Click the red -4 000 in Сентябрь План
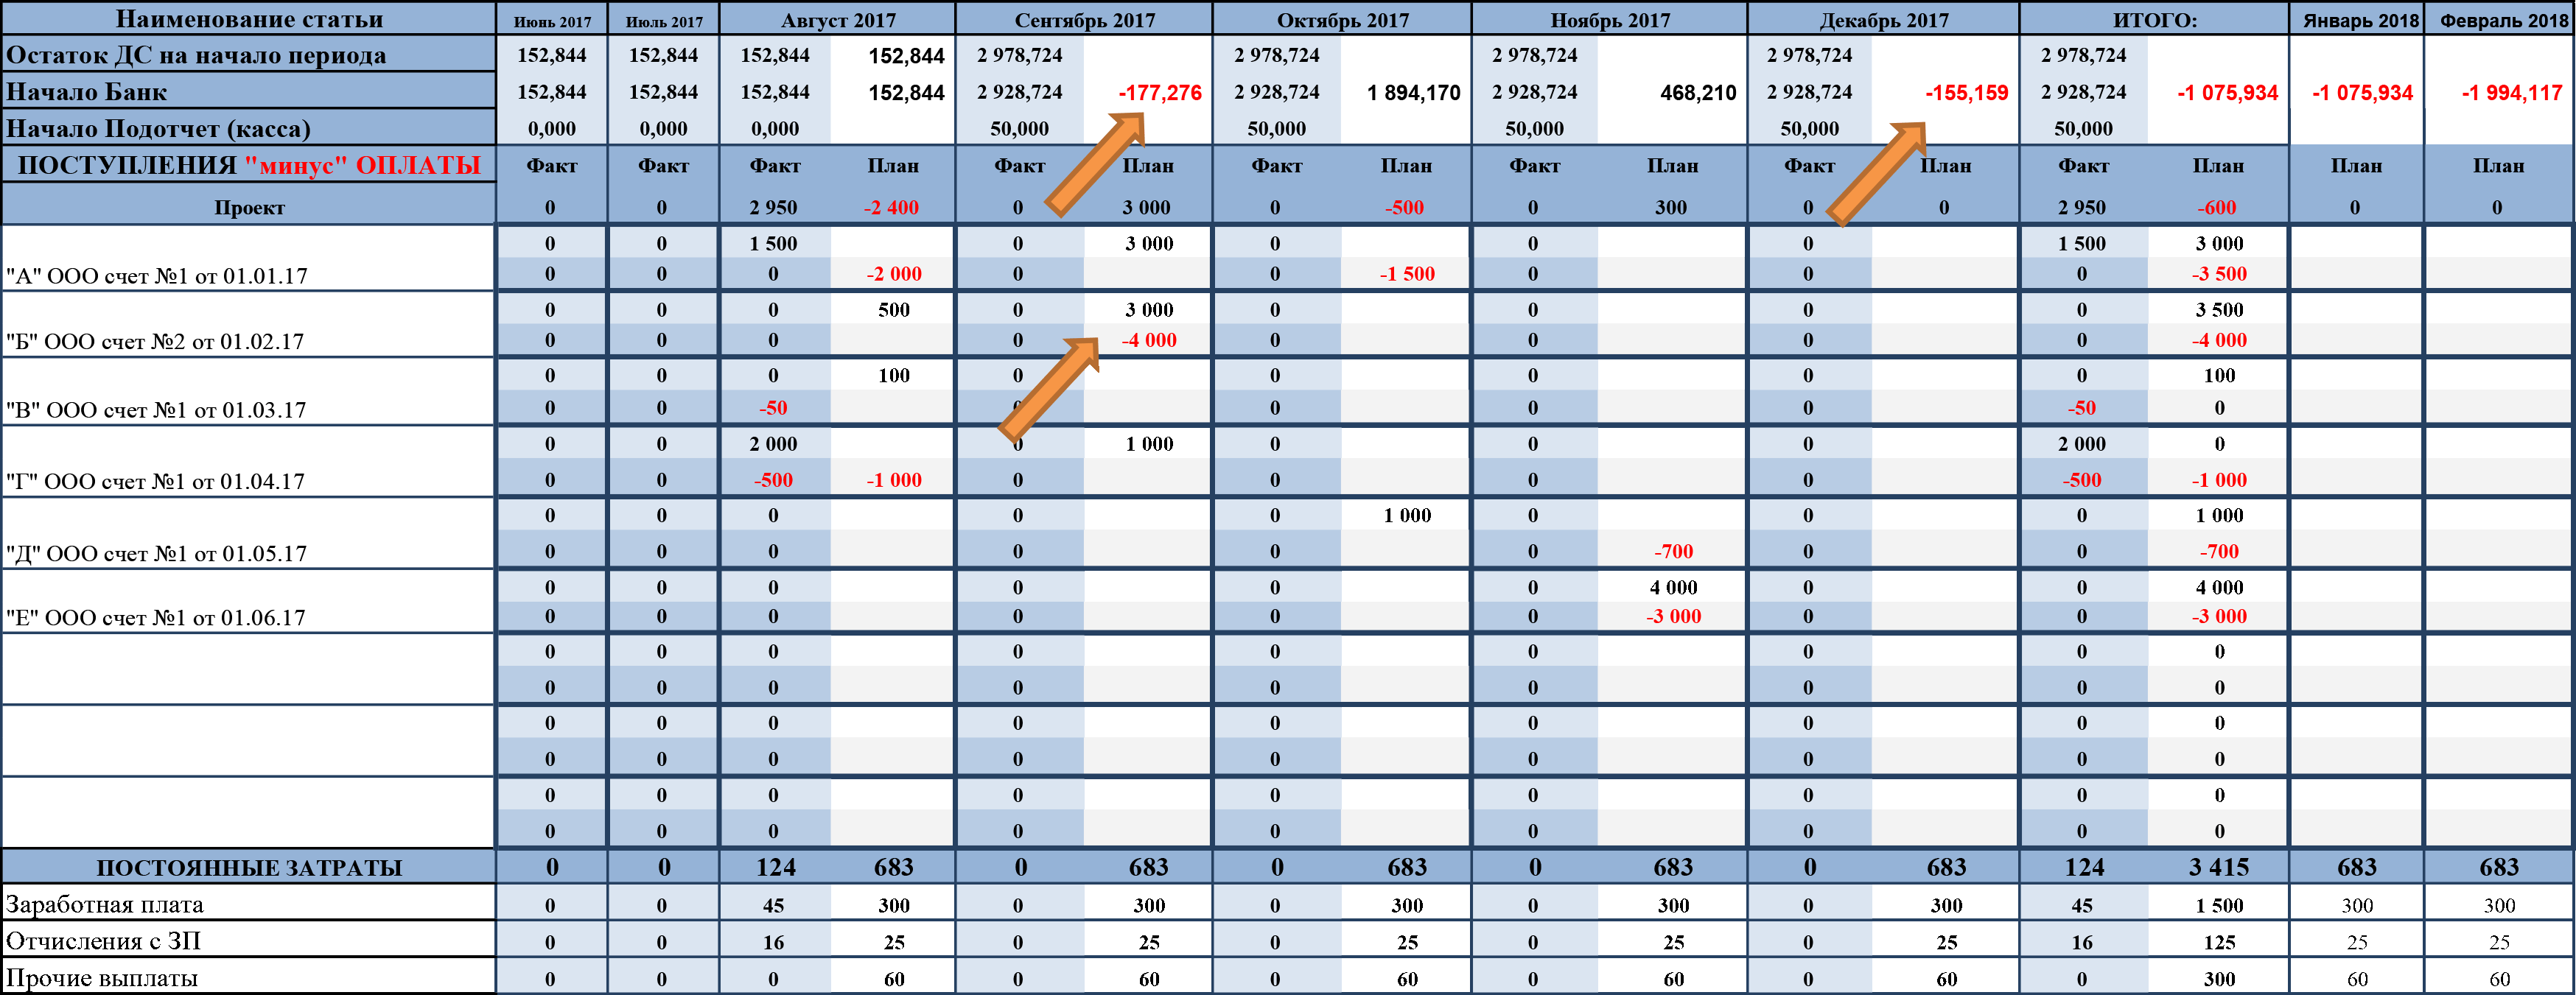2576x995 pixels. [1148, 340]
